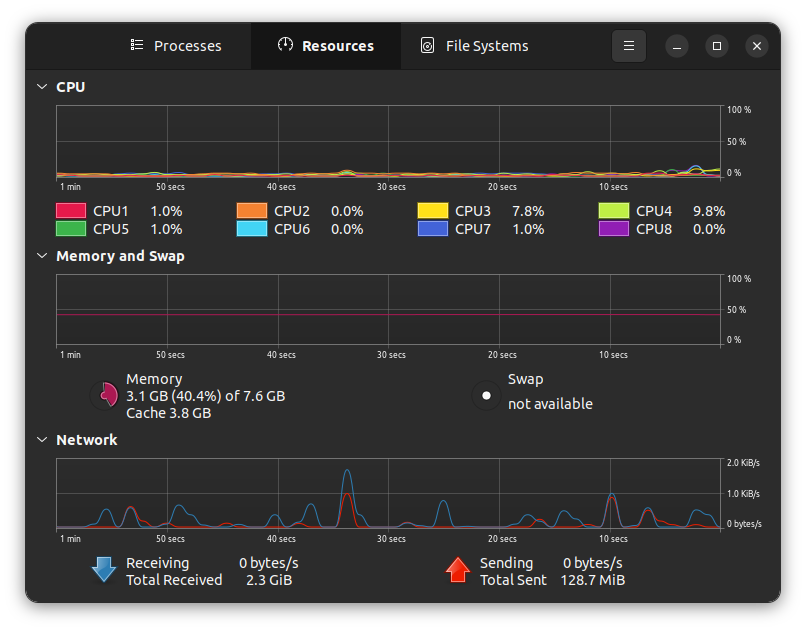The image size is (806, 631).
Task: Switch to the Processes tab
Action: click(x=175, y=45)
